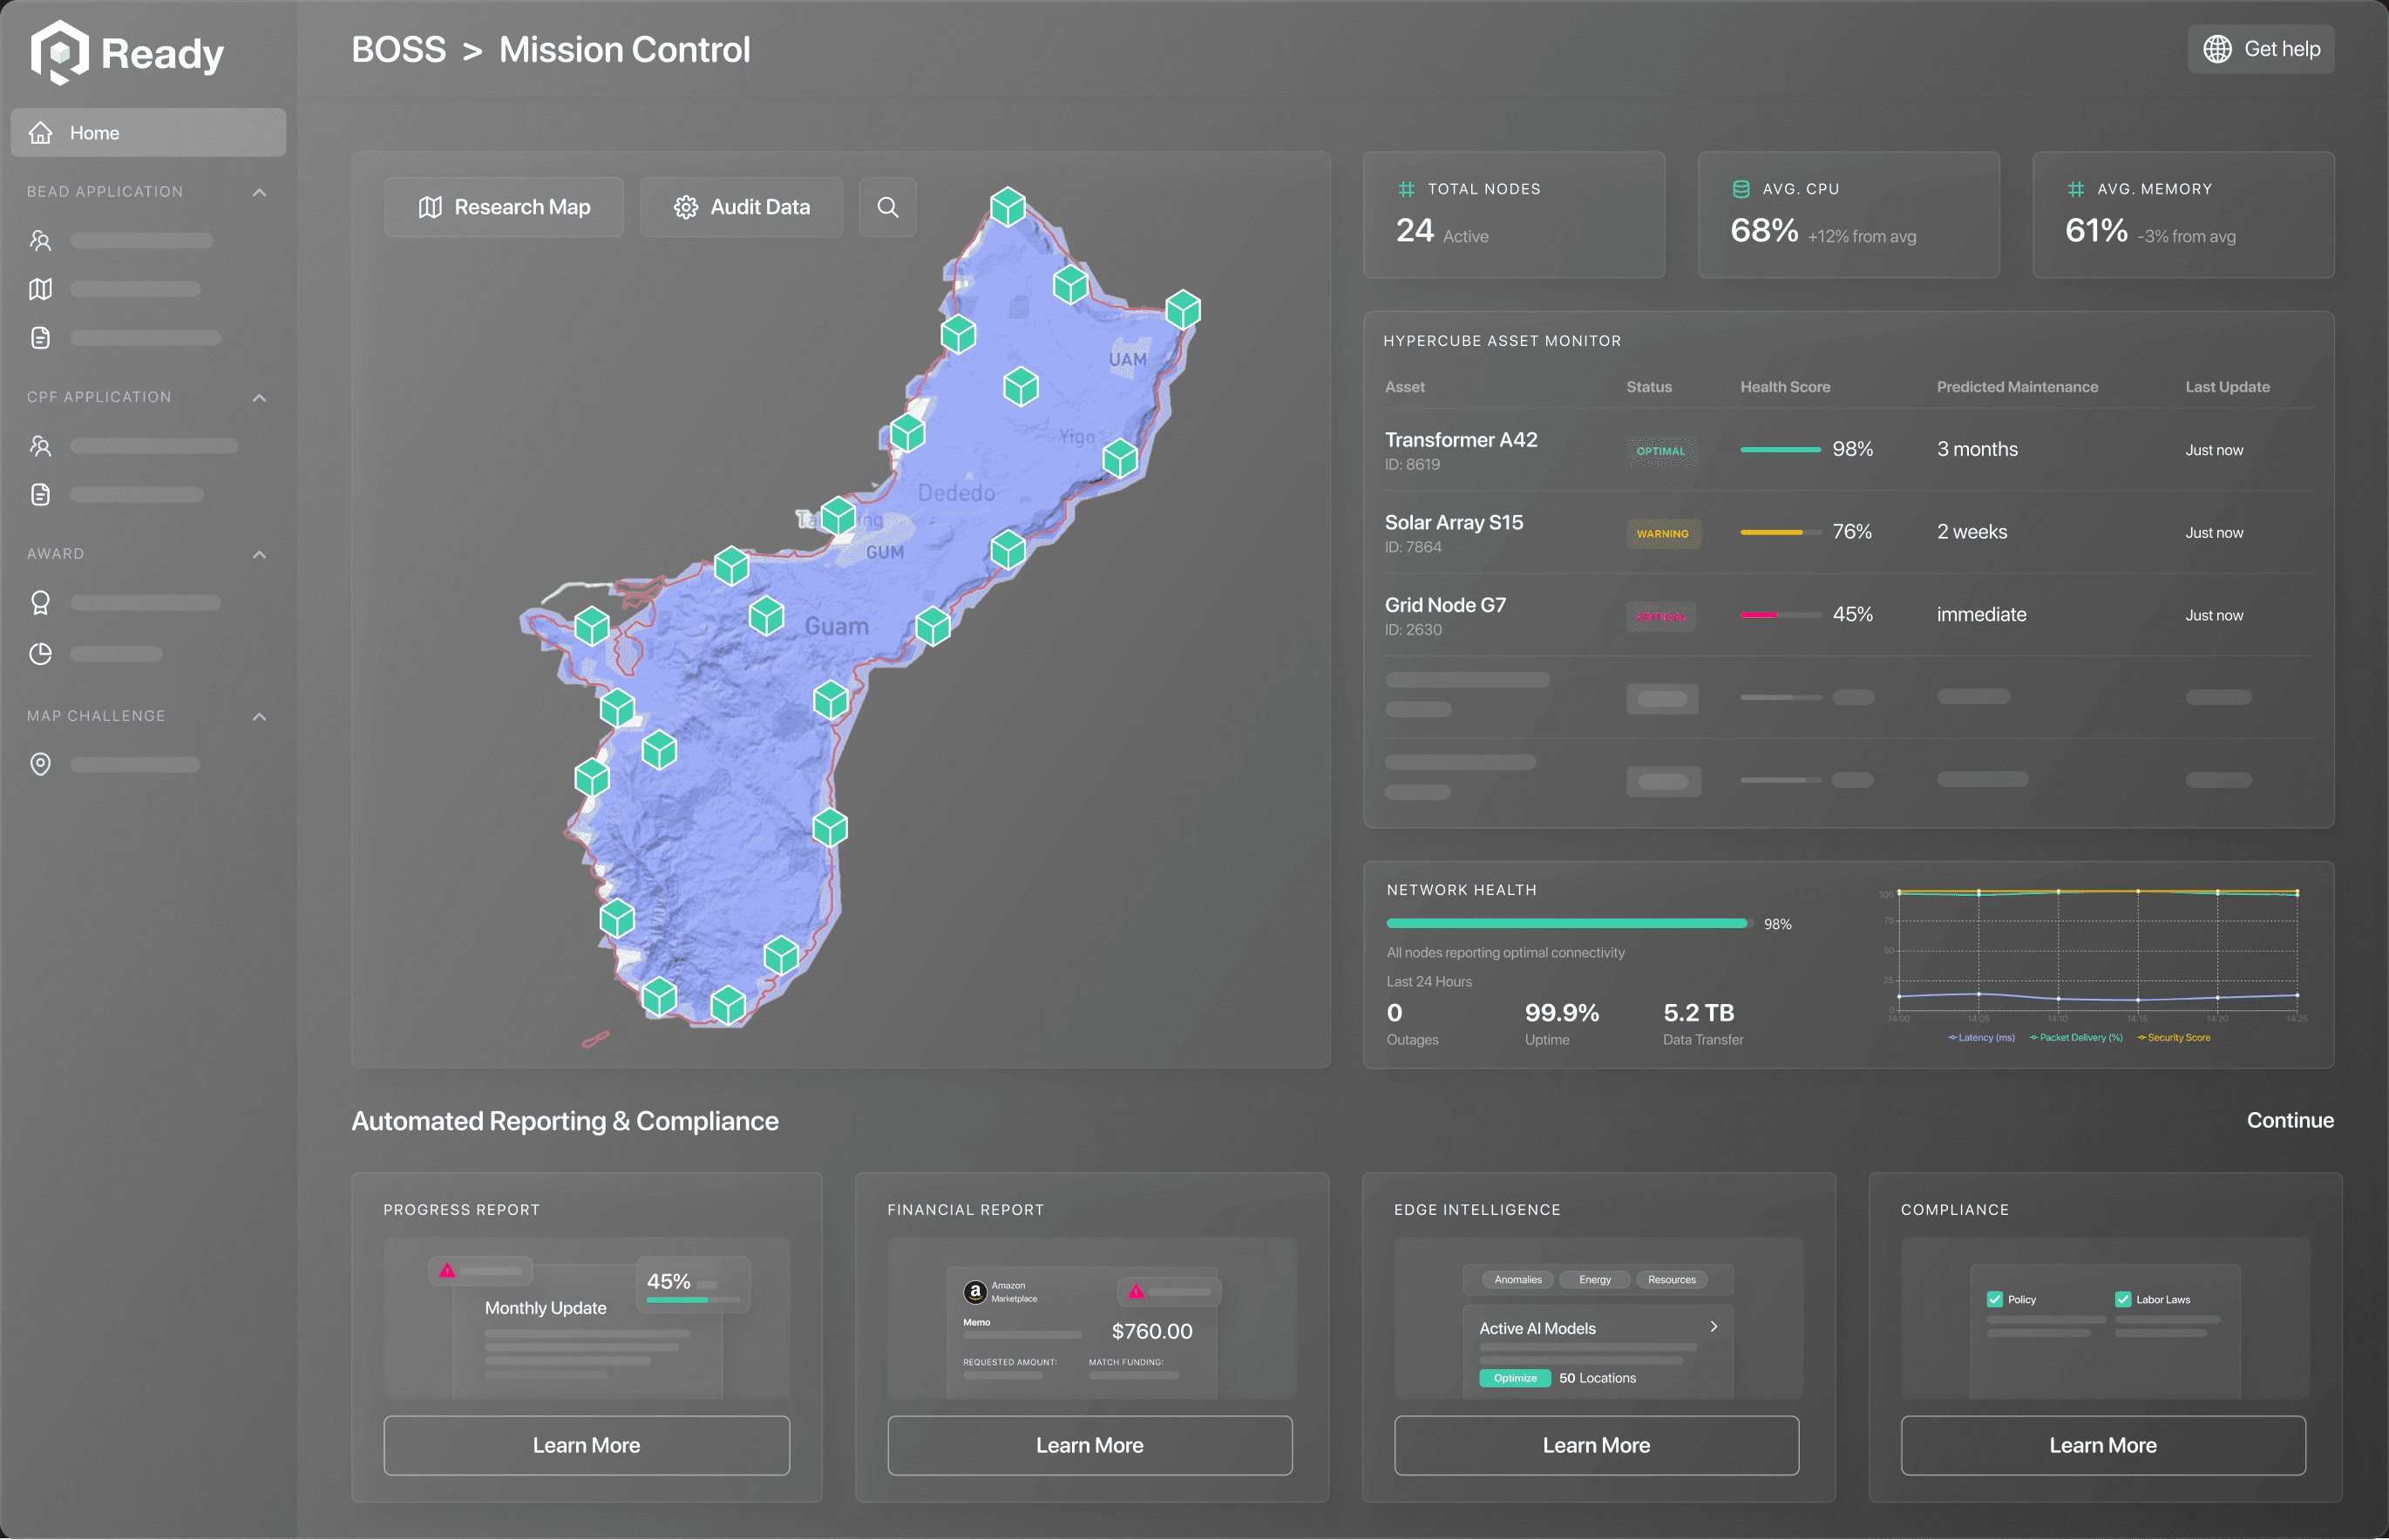The image size is (2389, 1540).
Task: Click the award ribbon sidebar icon
Action: (x=40, y=603)
